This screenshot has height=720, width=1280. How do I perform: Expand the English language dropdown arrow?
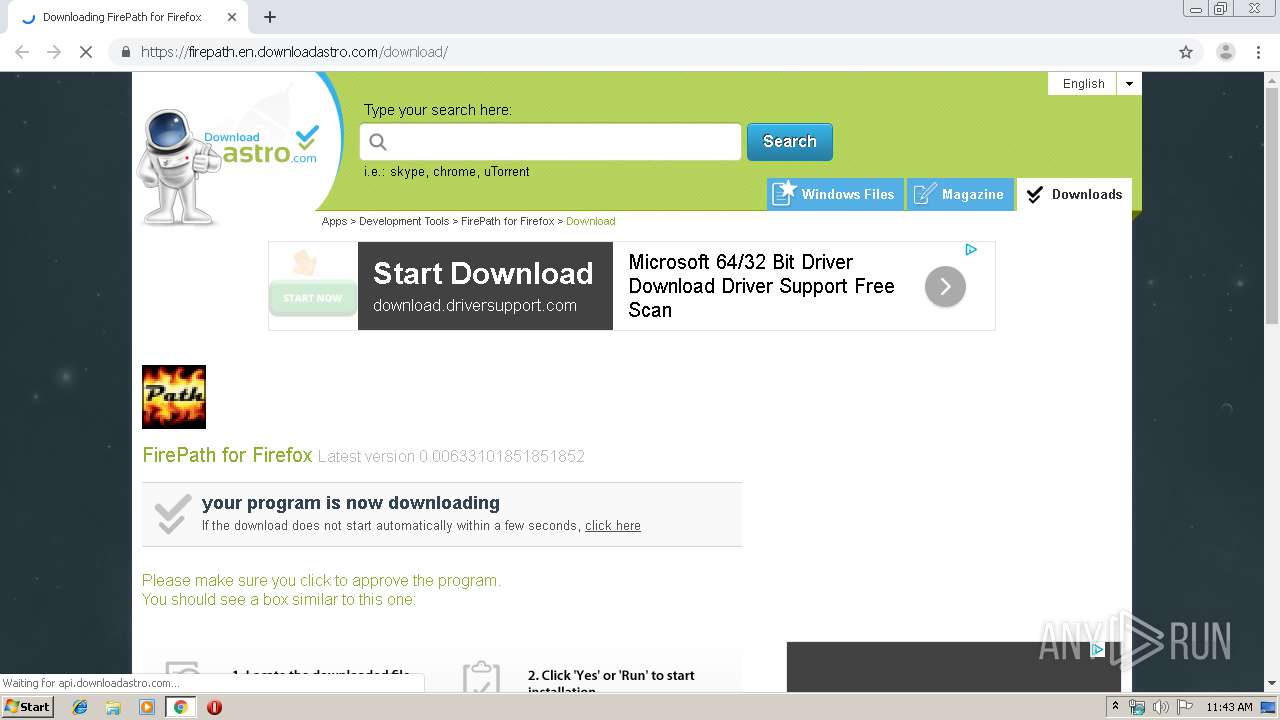pos(1129,84)
